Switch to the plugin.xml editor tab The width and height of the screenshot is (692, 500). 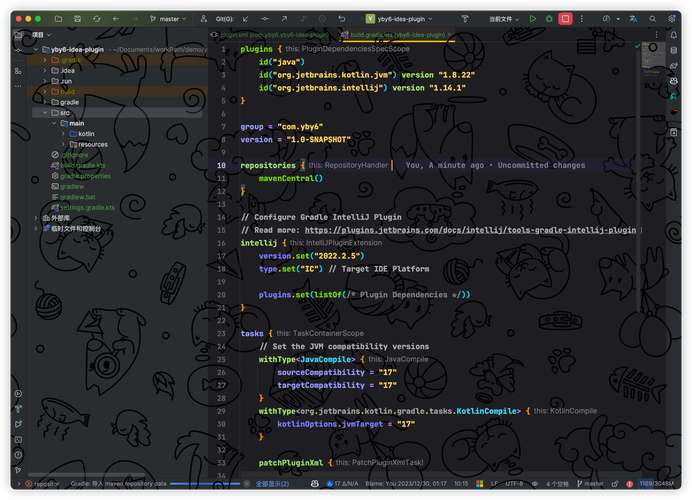point(270,34)
